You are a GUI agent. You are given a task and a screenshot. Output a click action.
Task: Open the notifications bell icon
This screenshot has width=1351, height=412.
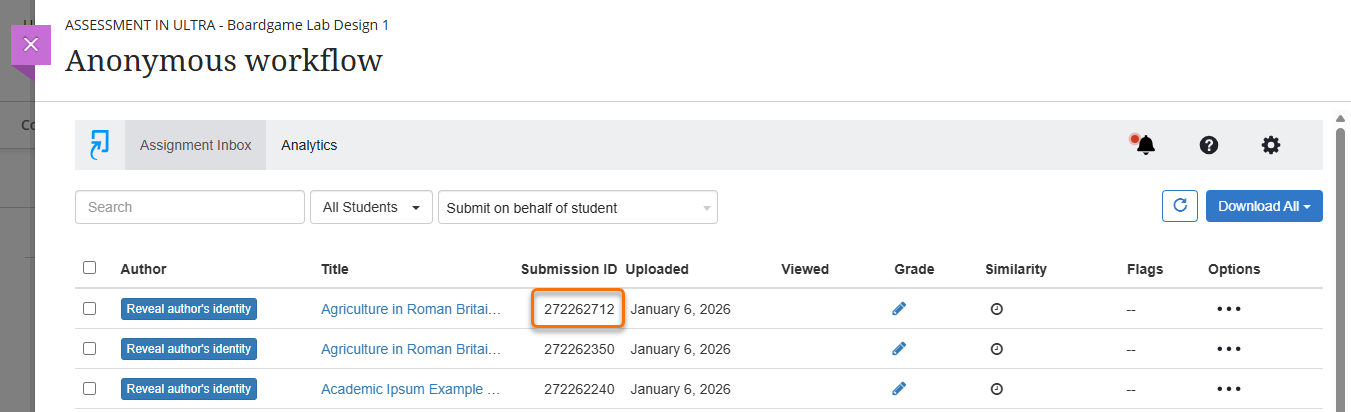pyautogui.click(x=1145, y=145)
